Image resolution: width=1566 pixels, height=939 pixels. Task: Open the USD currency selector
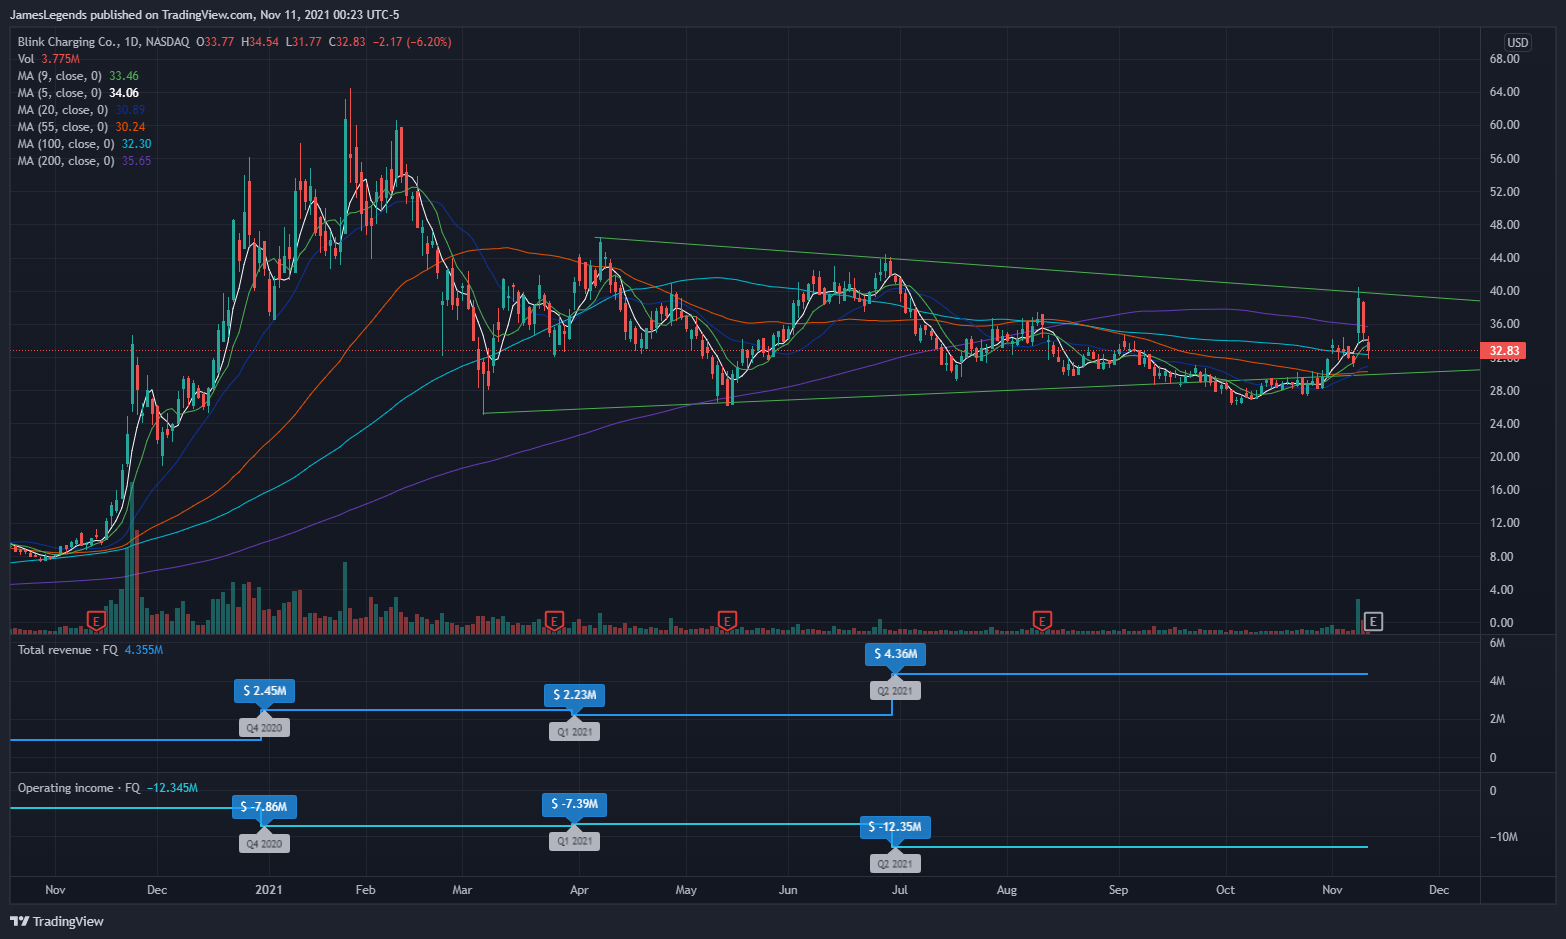(1517, 42)
